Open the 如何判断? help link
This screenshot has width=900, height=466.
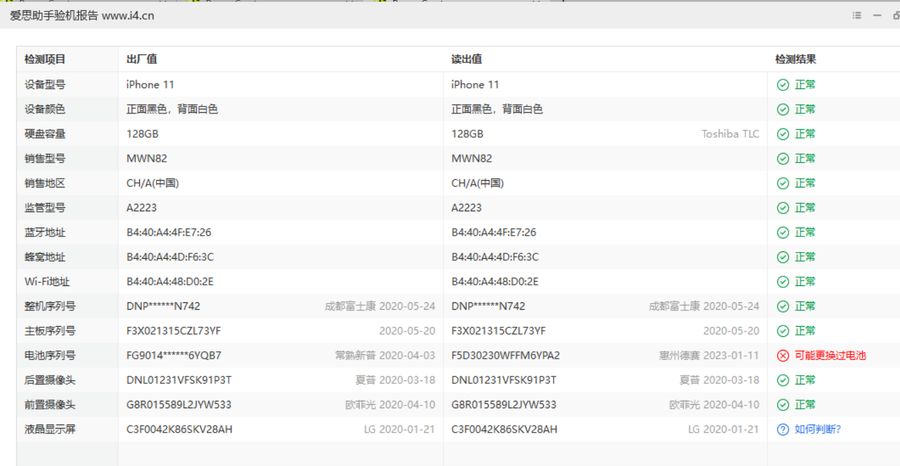click(x=818, y=429)
